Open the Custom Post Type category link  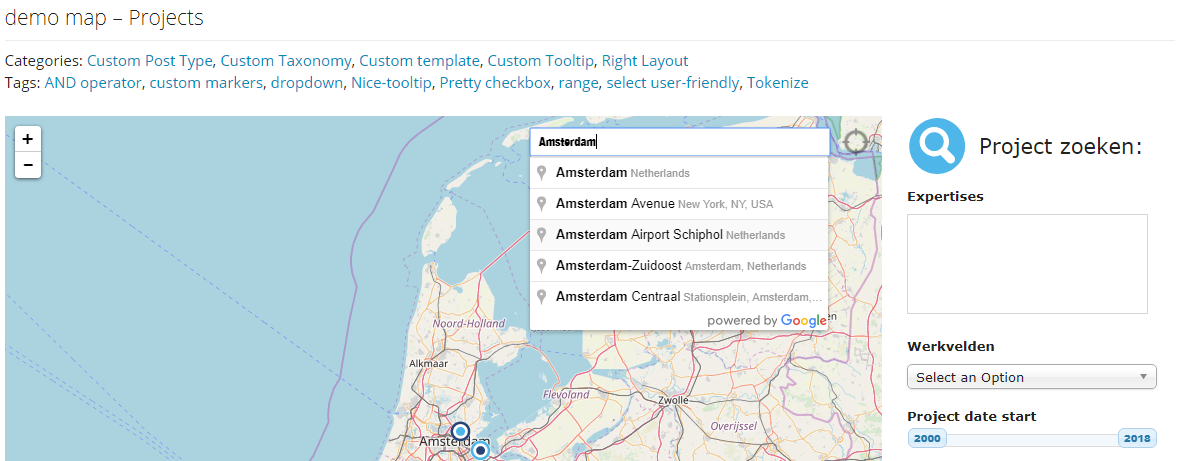click(x=150, y=61)
